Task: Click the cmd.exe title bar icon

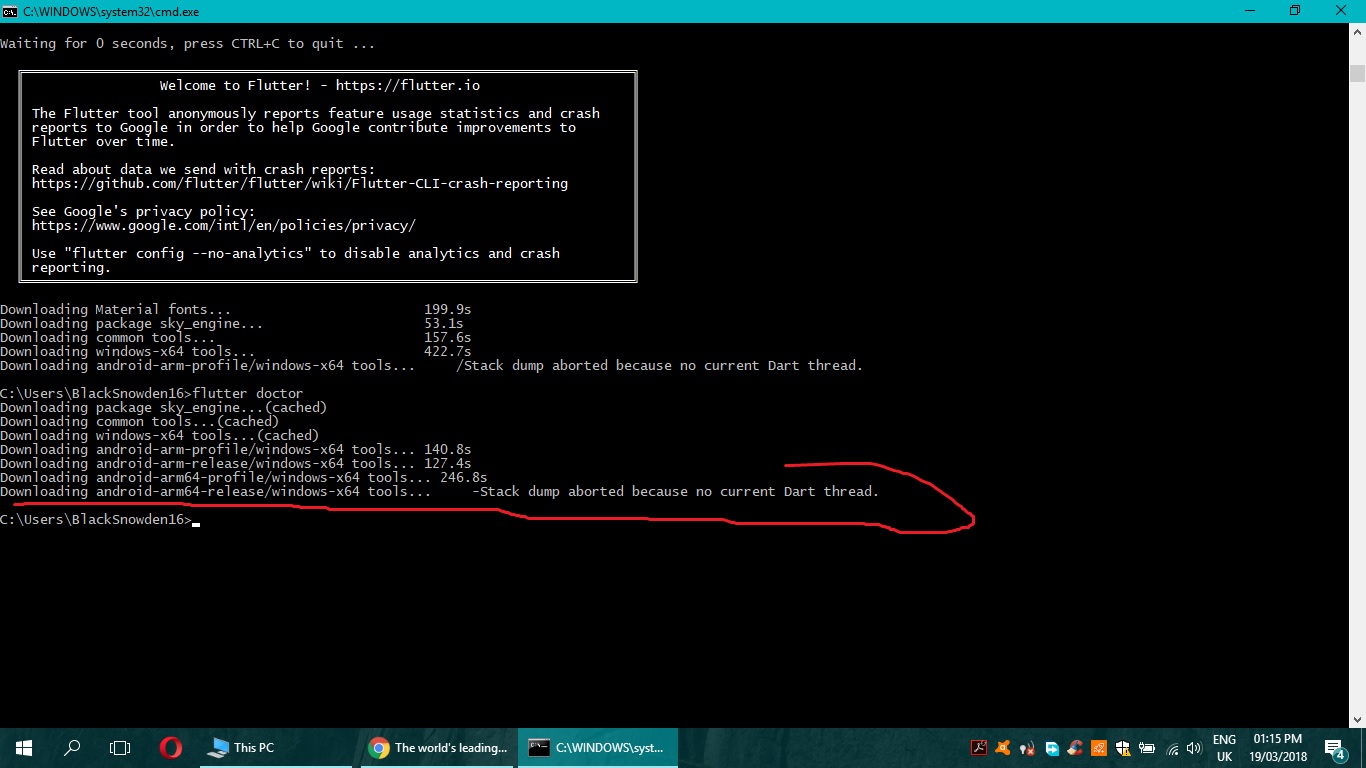Action: tap(9, 10)
